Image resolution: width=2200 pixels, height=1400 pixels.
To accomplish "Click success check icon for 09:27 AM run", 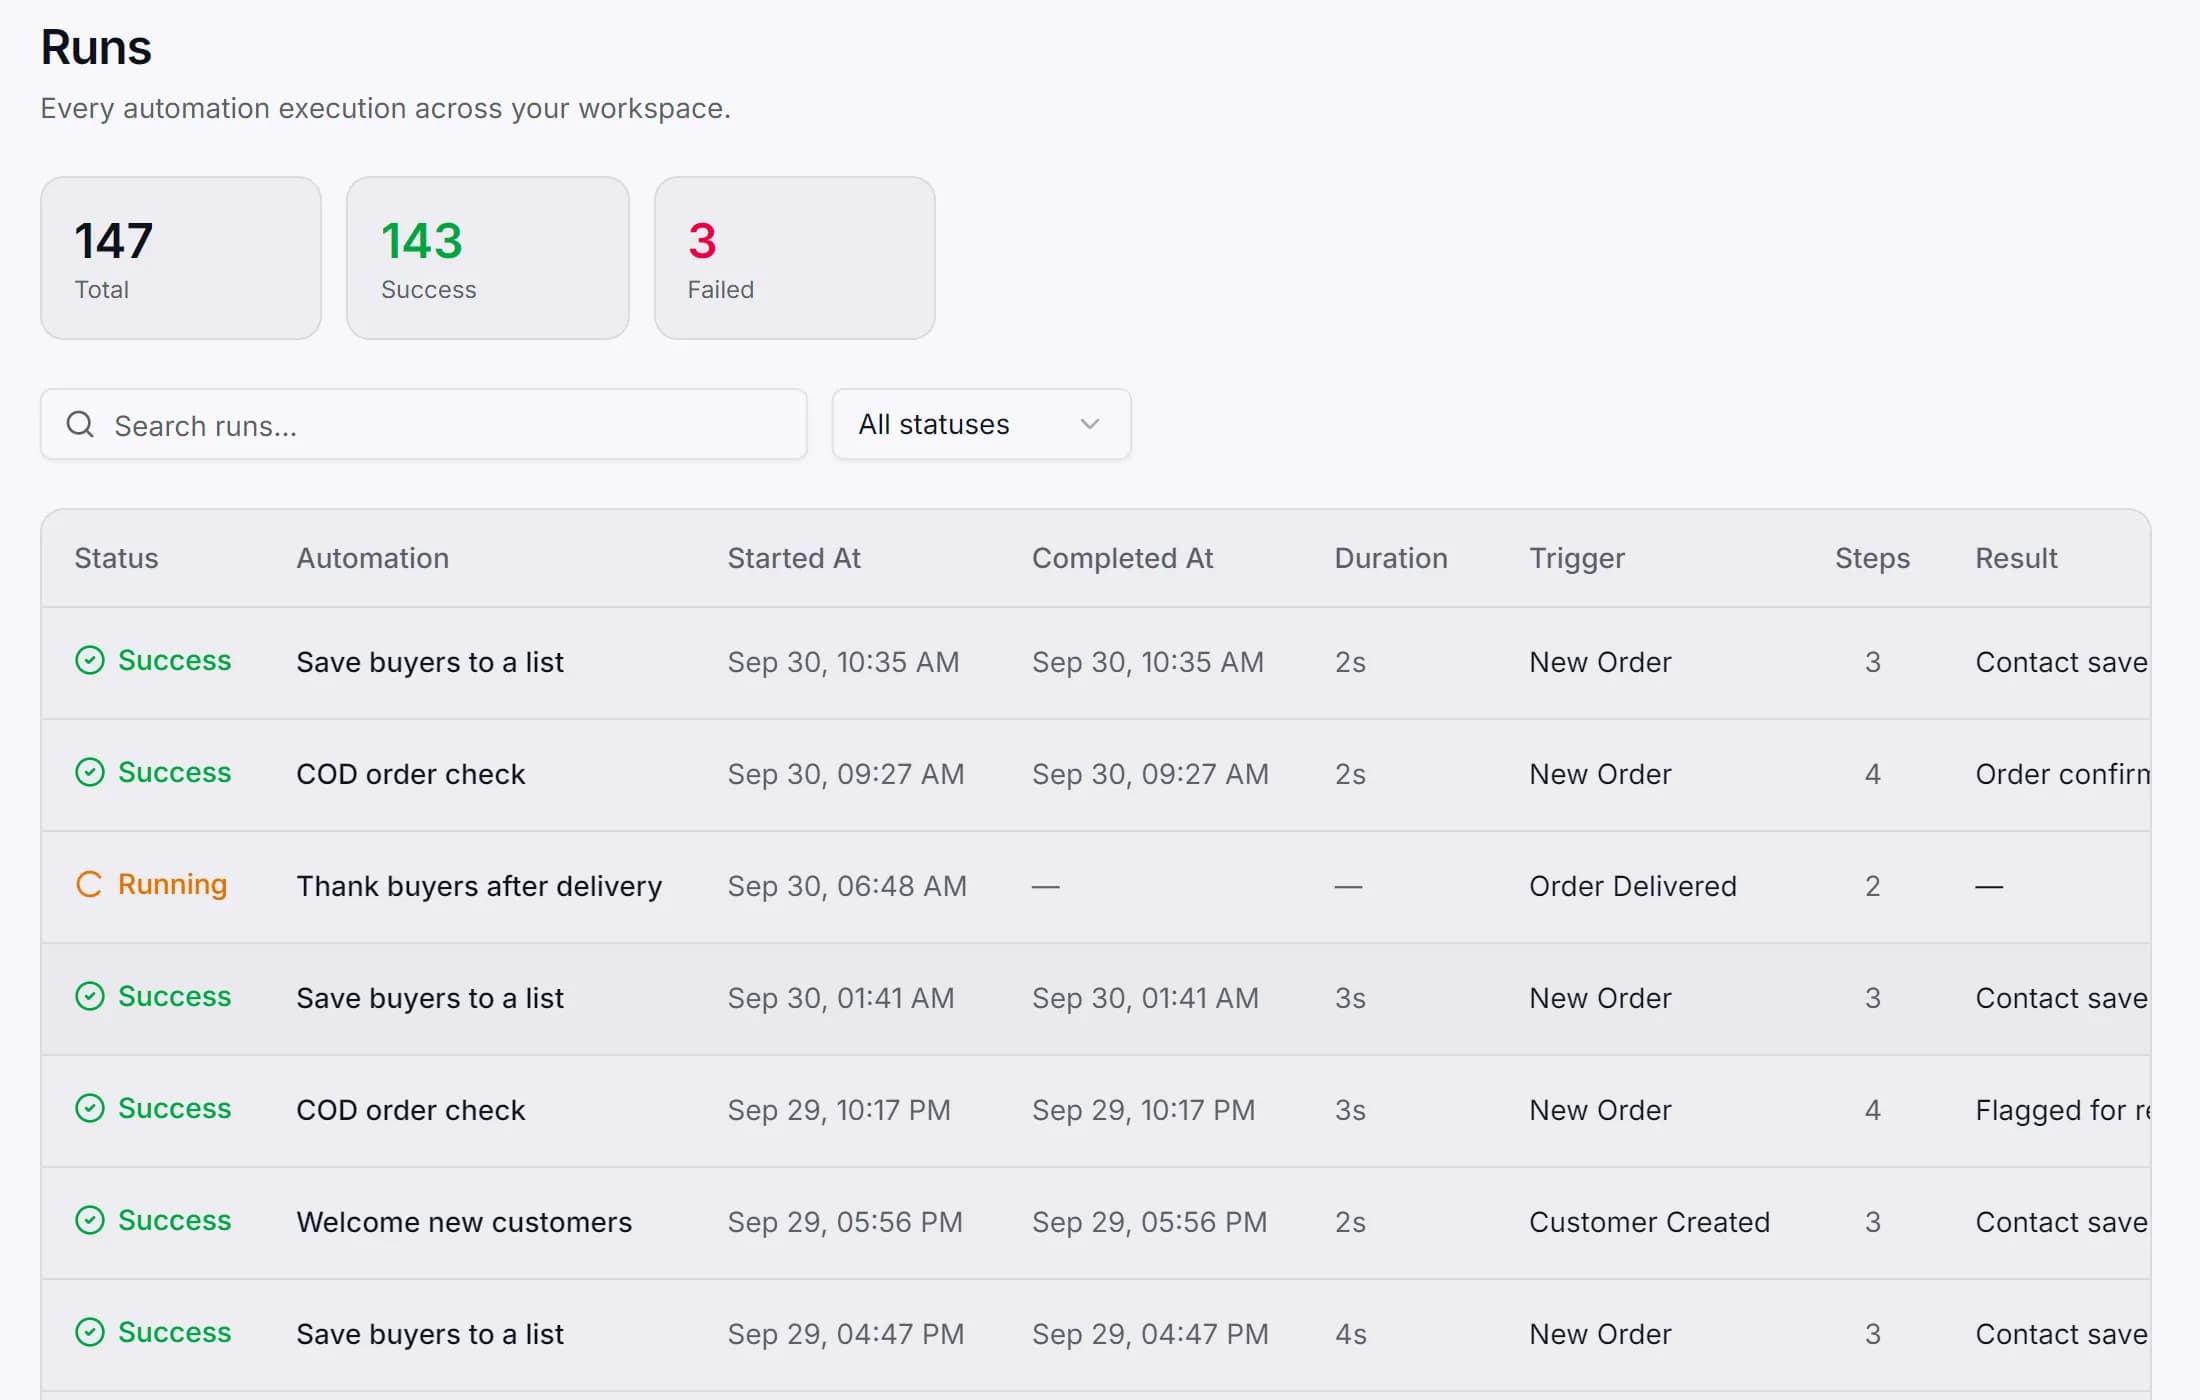I will point(90,773).
